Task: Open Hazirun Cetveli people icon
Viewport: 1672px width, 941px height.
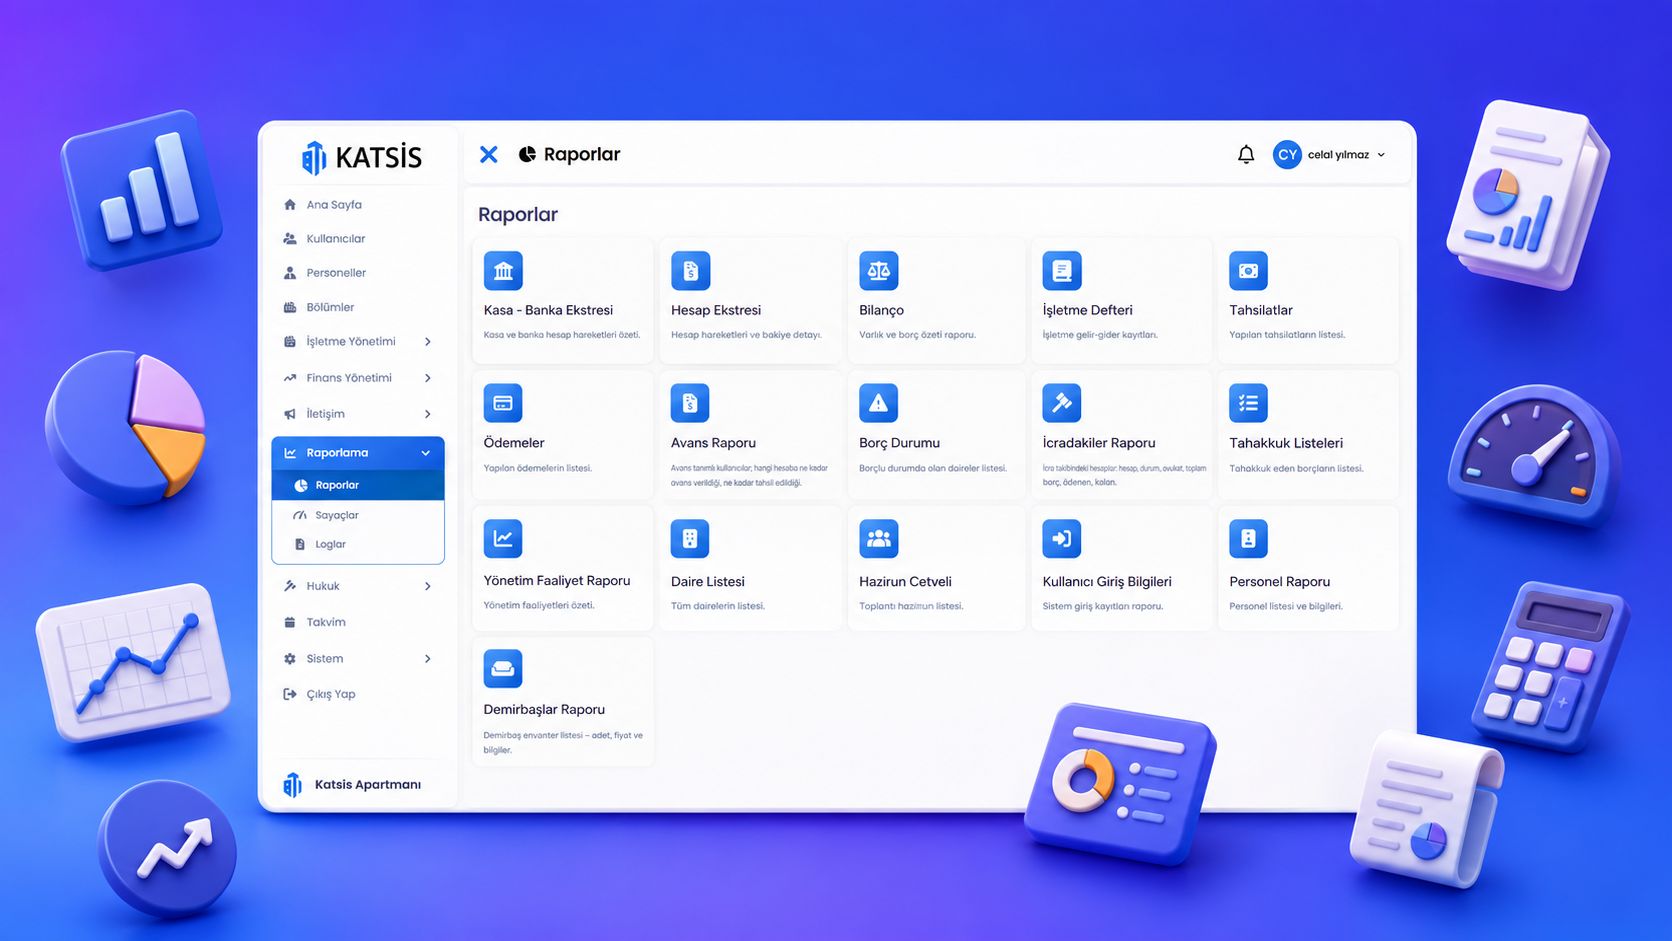Action: tap(878, 538)
